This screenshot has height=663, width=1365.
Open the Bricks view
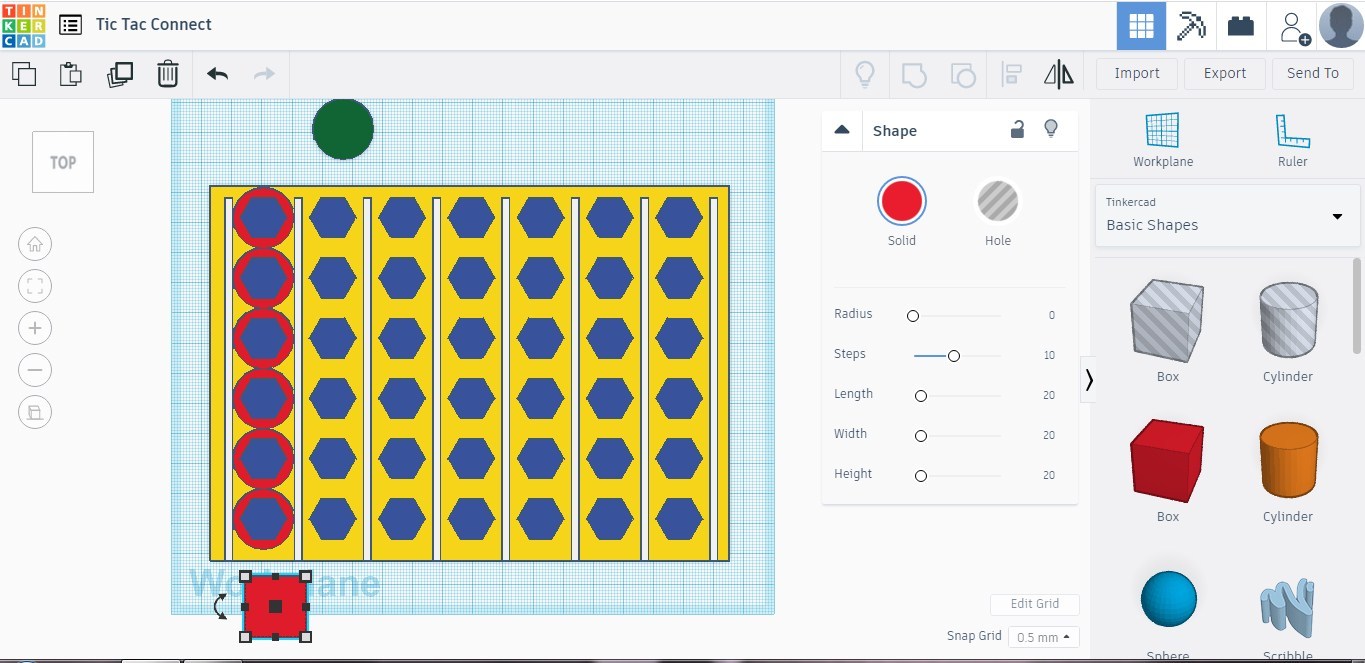(1241, 26)
